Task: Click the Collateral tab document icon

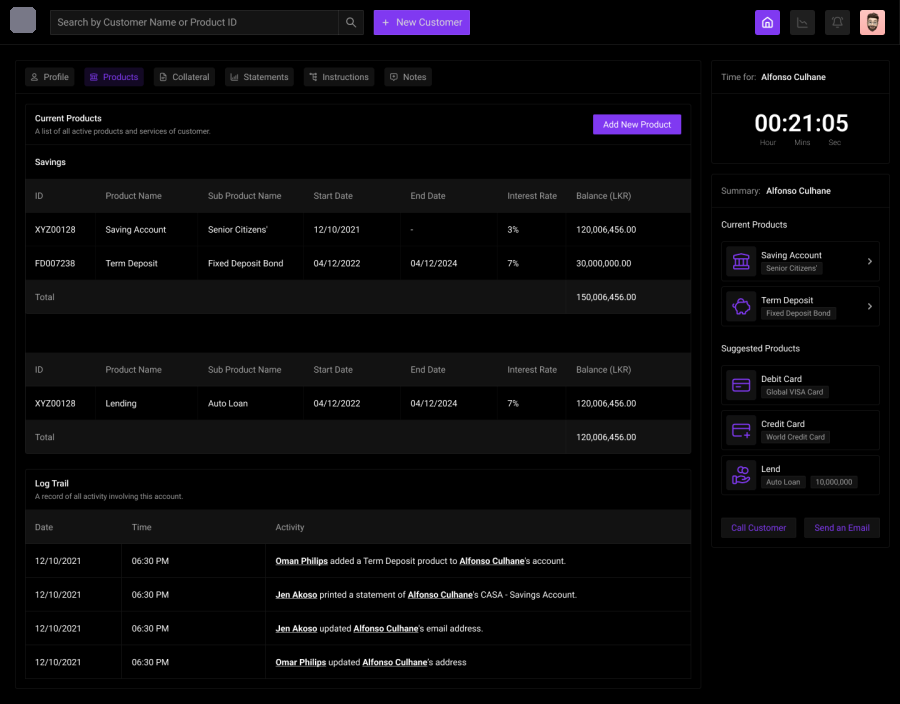Action: pos(163,77)
